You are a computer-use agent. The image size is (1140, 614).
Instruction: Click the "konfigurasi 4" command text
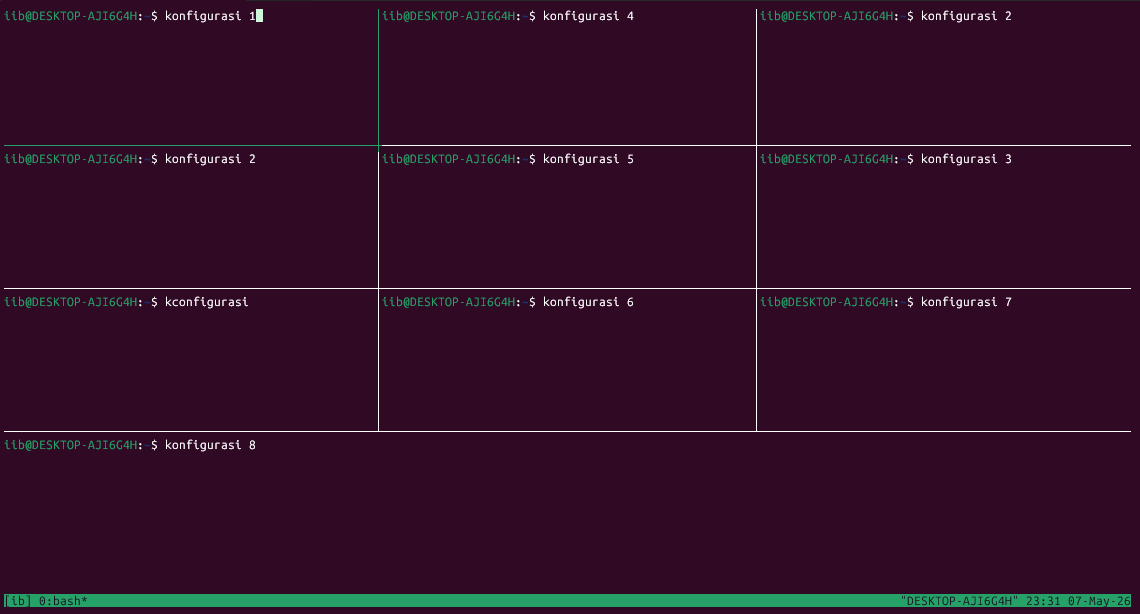coord(588,16)
